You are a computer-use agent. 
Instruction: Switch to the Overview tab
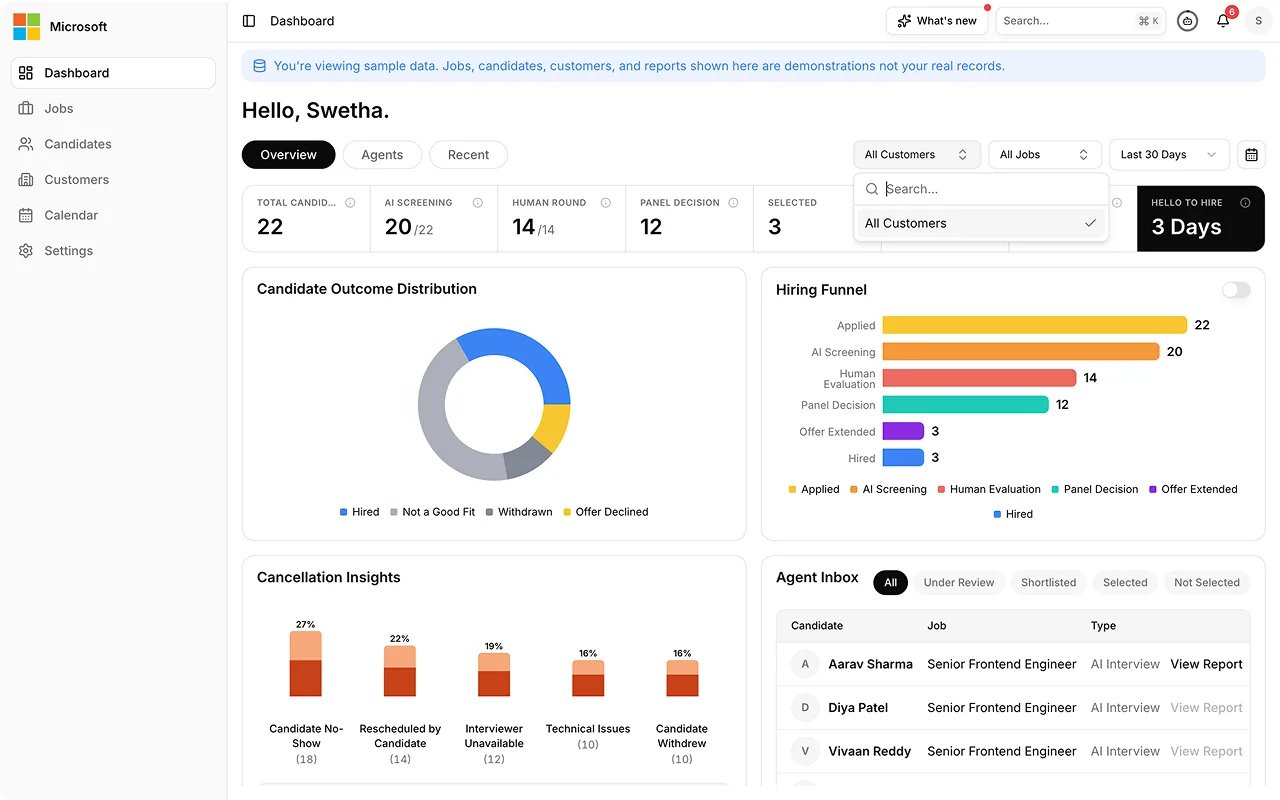(289, 155)
